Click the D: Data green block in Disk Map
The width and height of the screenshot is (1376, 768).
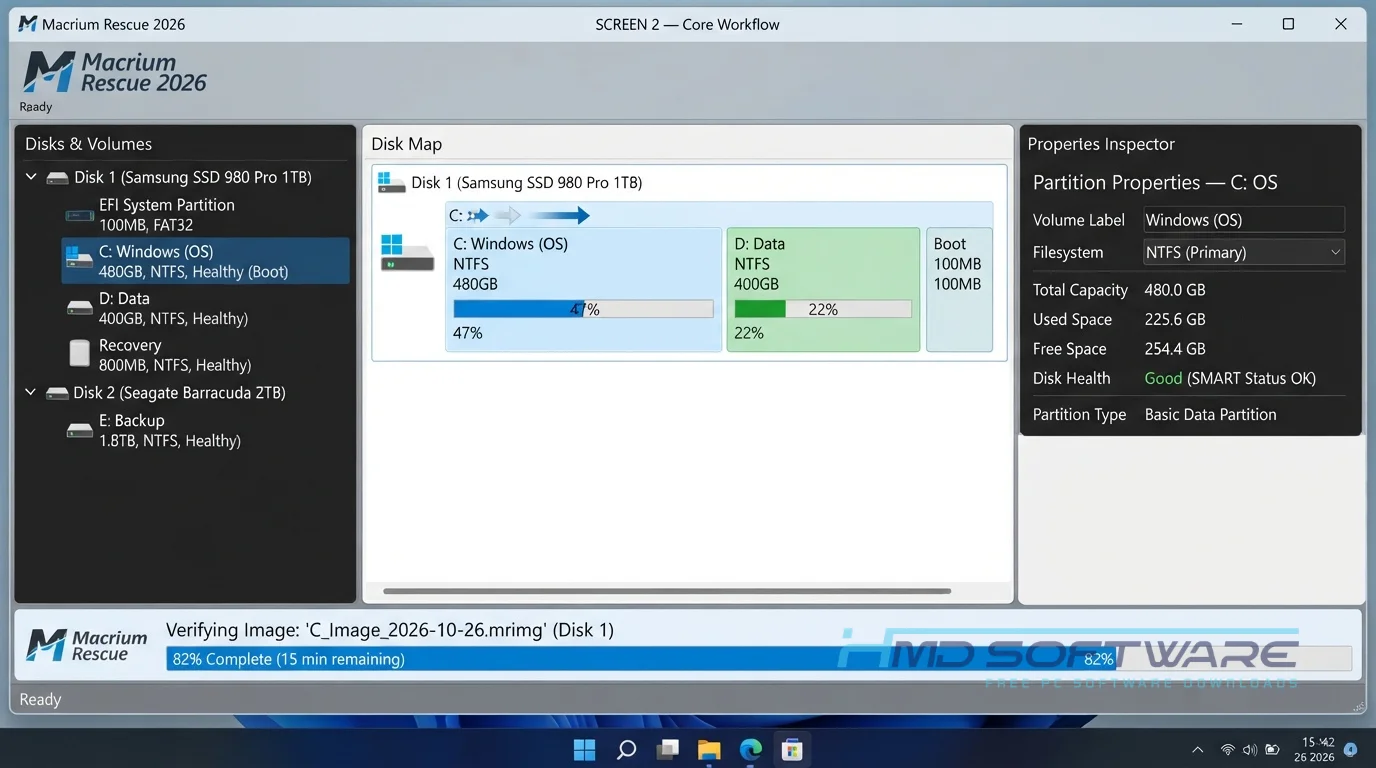[823, 290]
